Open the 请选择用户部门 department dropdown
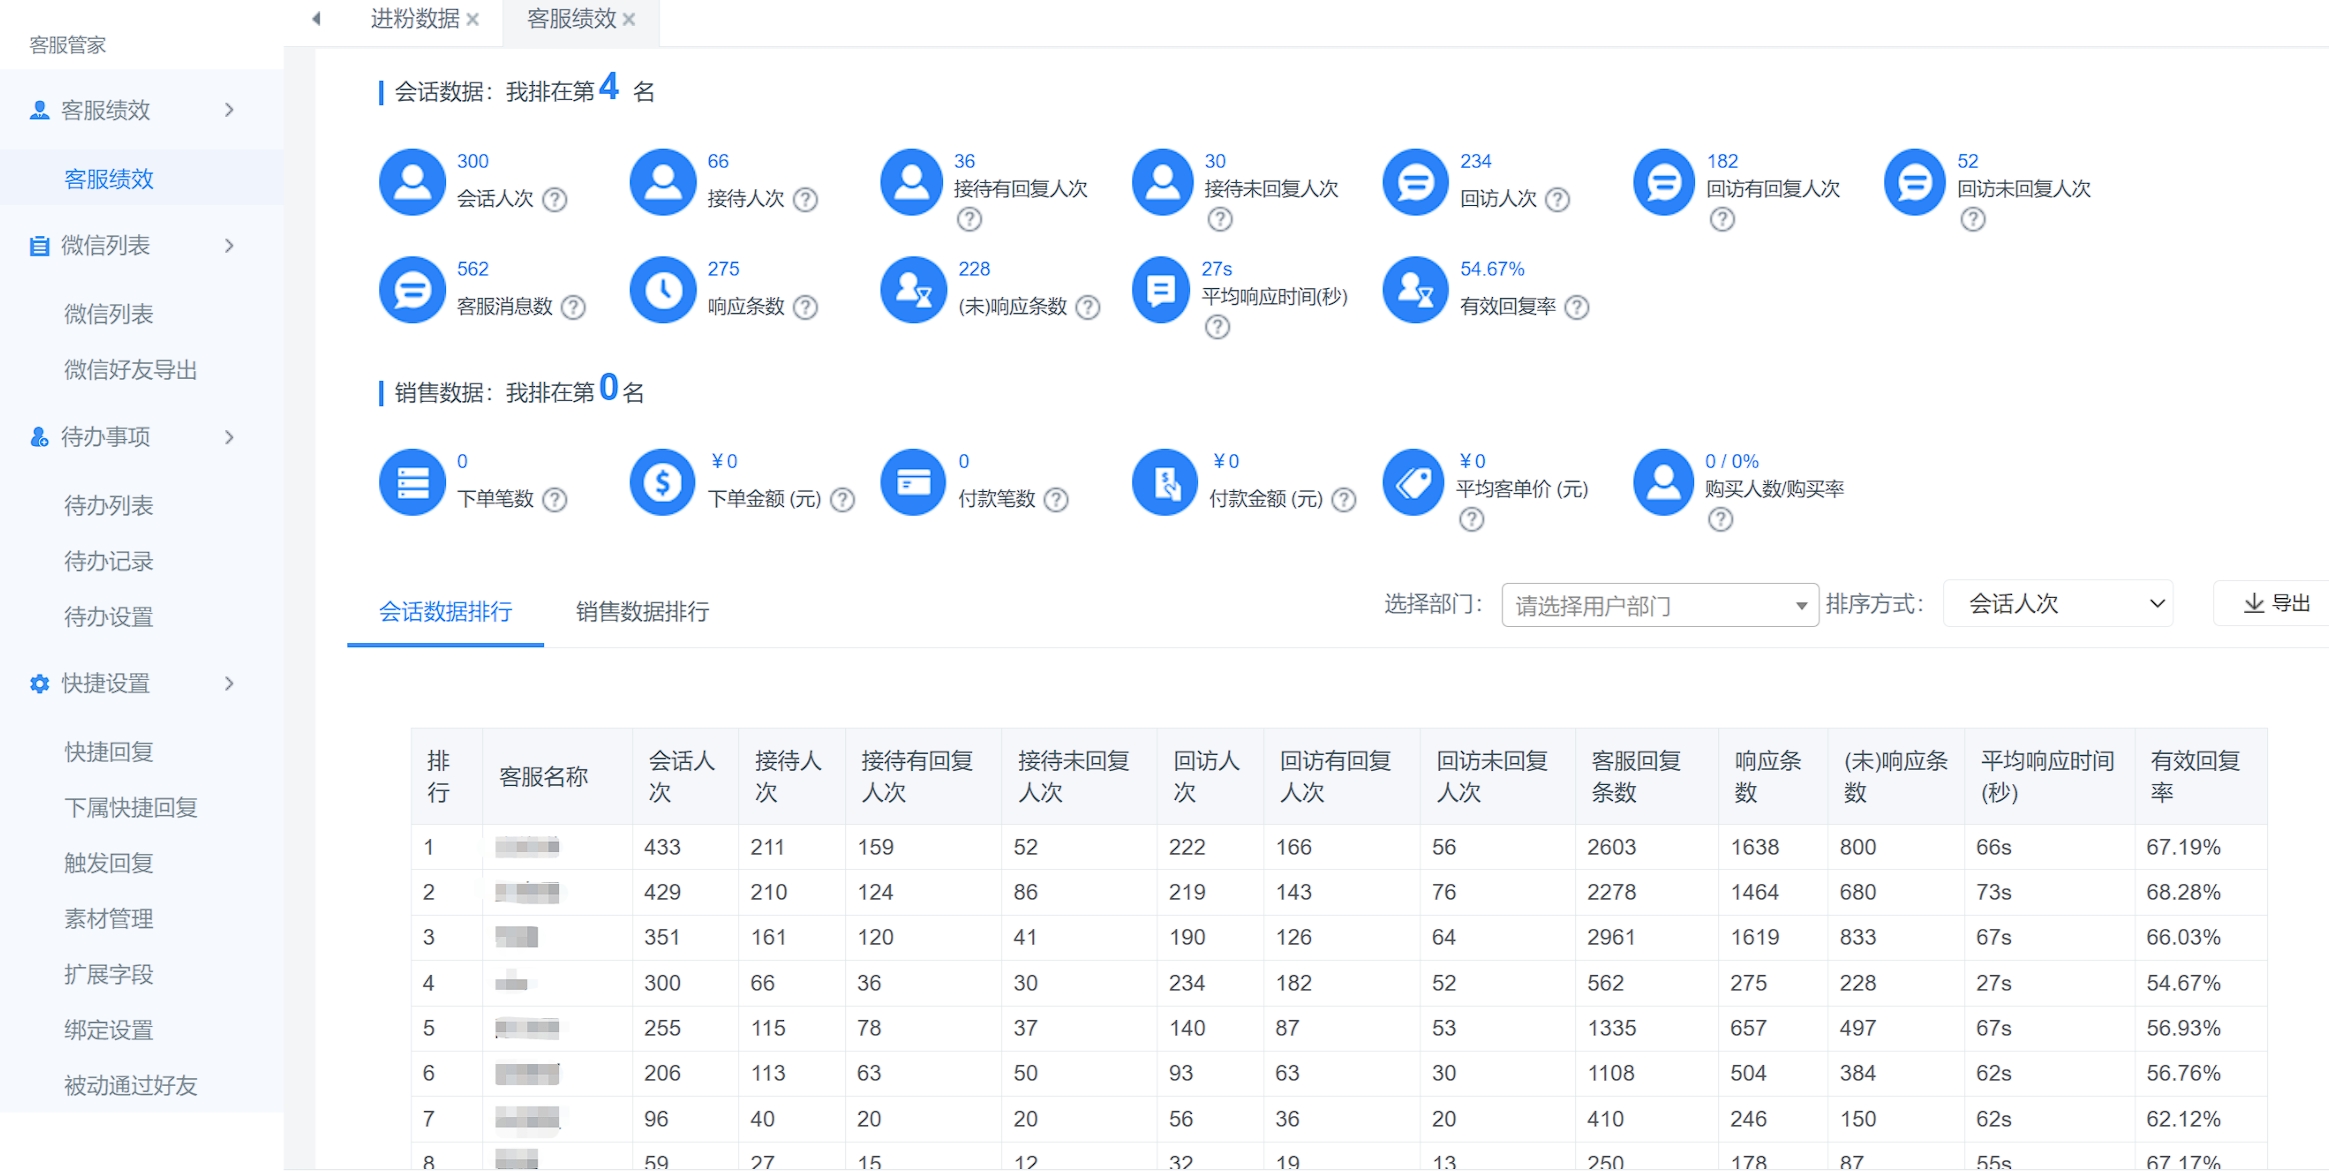 1659,605
